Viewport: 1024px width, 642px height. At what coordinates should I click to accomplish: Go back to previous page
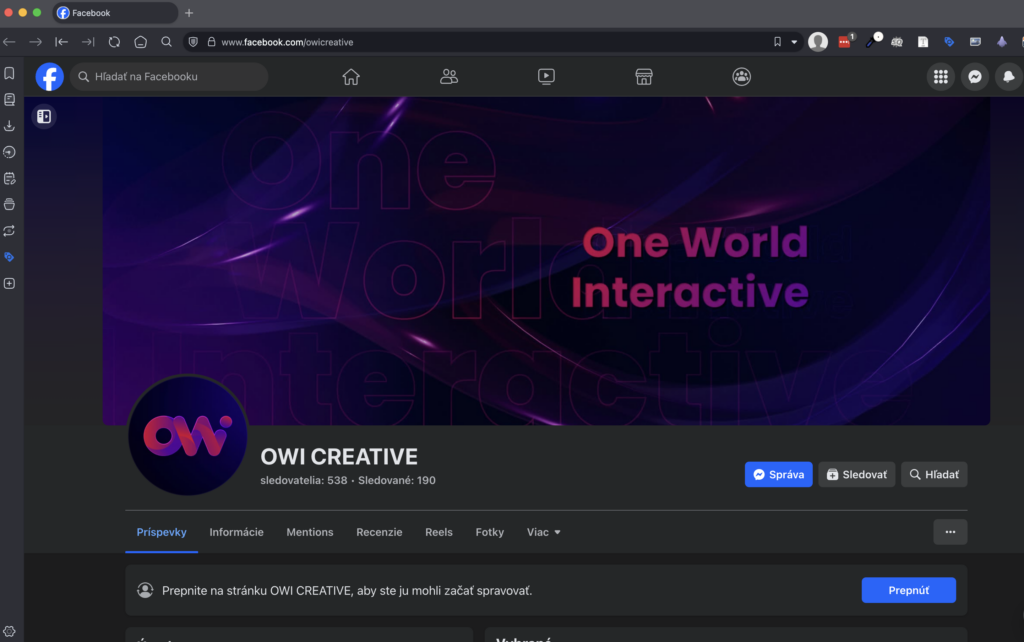tap(9, 42)
